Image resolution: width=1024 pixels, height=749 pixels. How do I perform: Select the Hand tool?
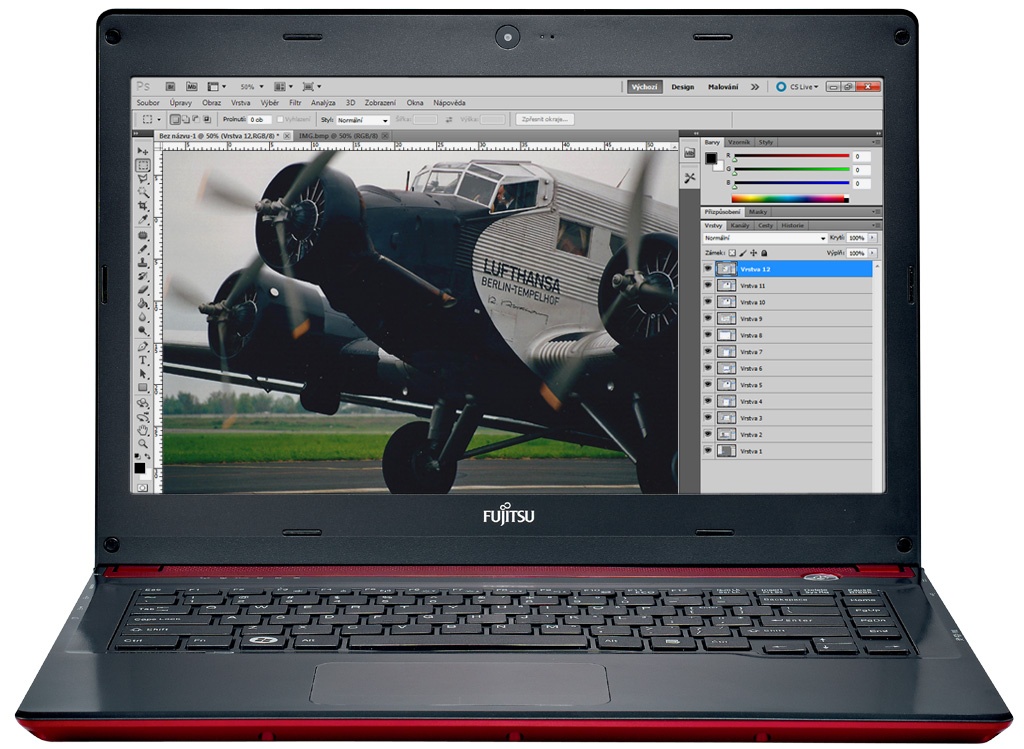click(142, 430)
